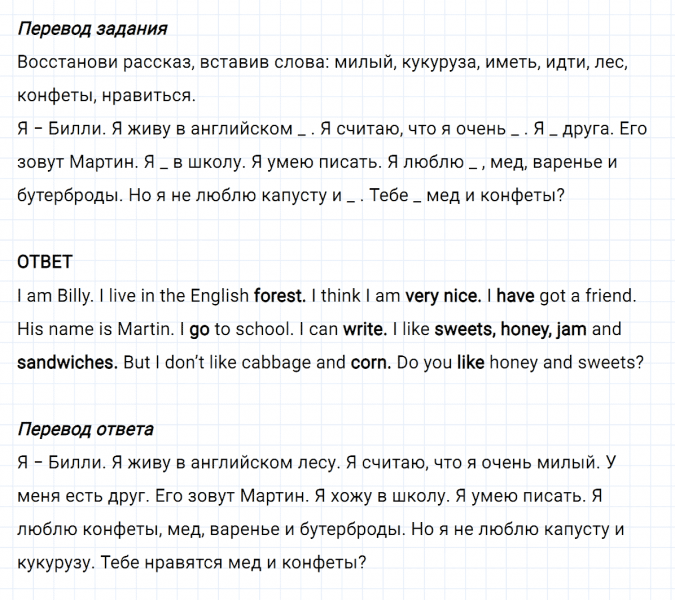
Task: Click the 'ОТВЕТ' heading
Action: point(45,262)
